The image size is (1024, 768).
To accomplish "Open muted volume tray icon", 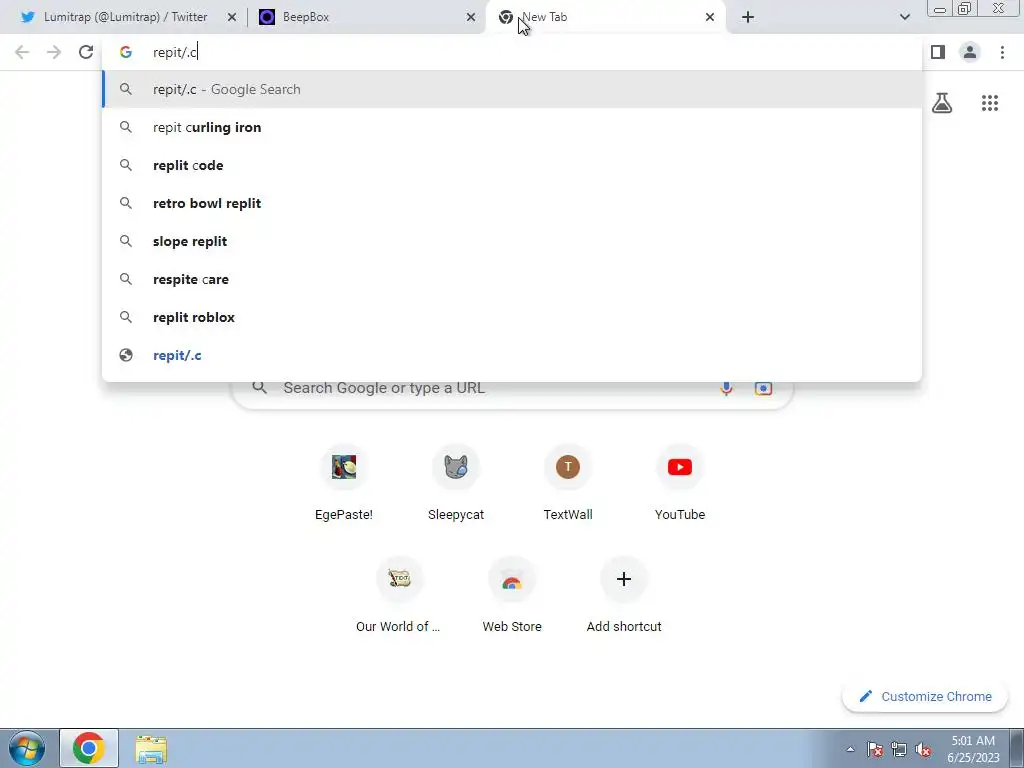I will click(x=923, y=749).
